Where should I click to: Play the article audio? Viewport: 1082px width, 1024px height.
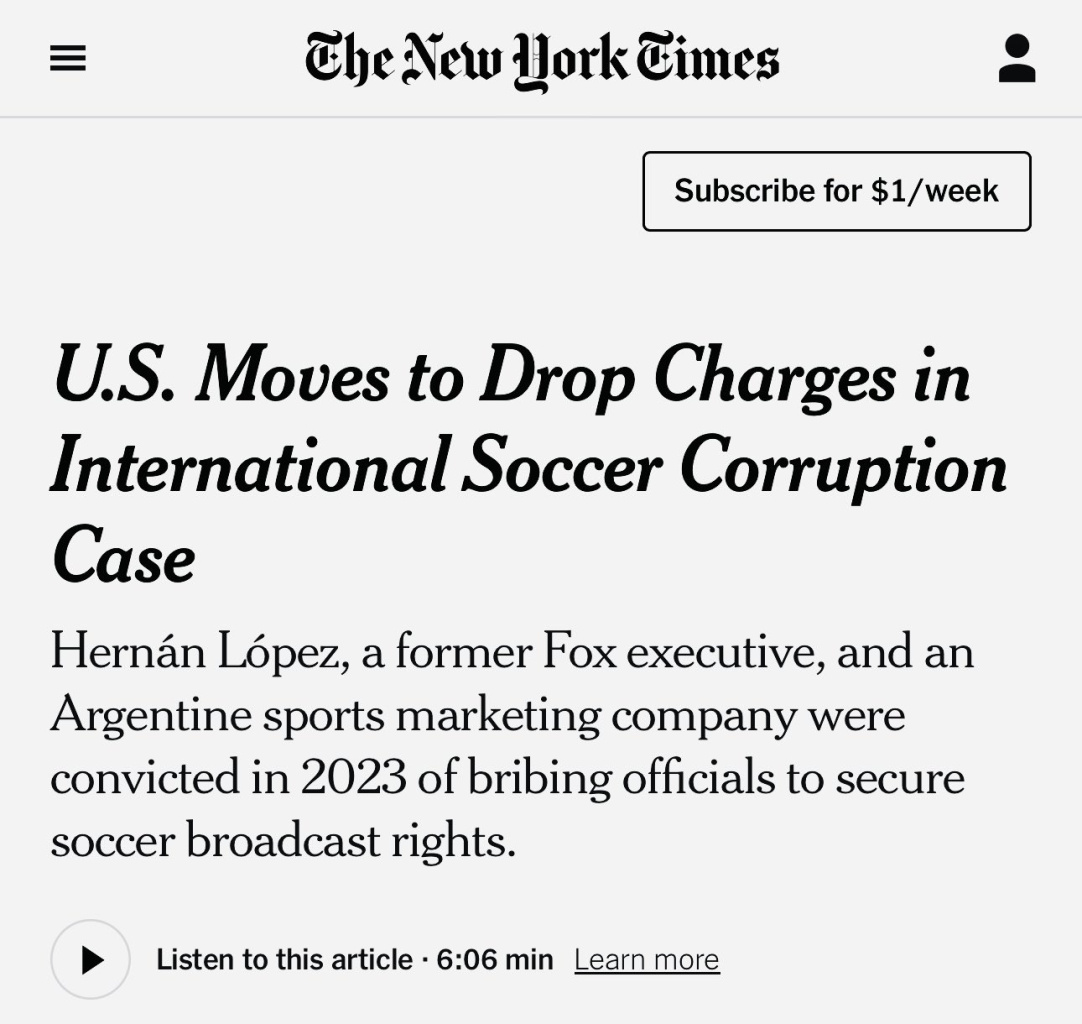tap(90, 959)
